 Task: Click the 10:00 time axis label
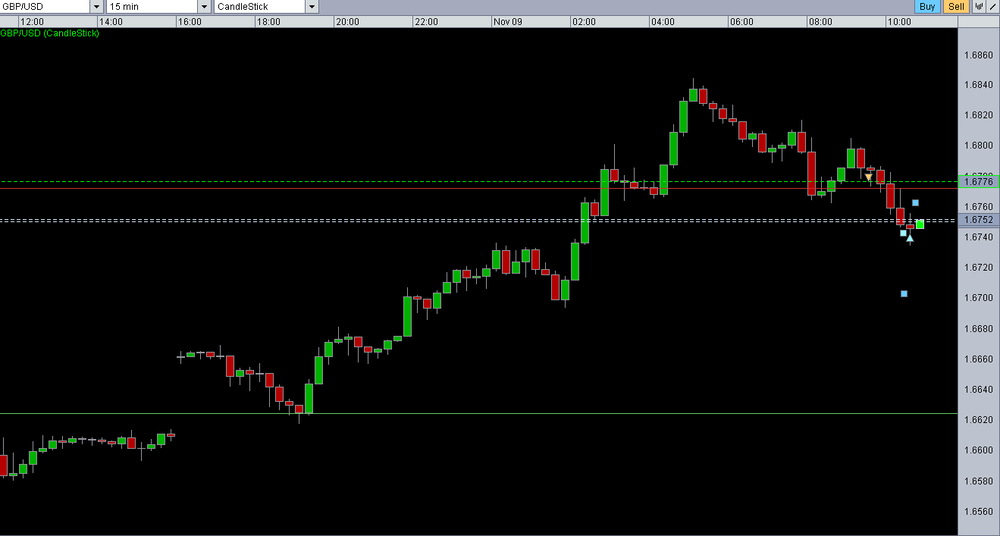click(x=899, y=22)
